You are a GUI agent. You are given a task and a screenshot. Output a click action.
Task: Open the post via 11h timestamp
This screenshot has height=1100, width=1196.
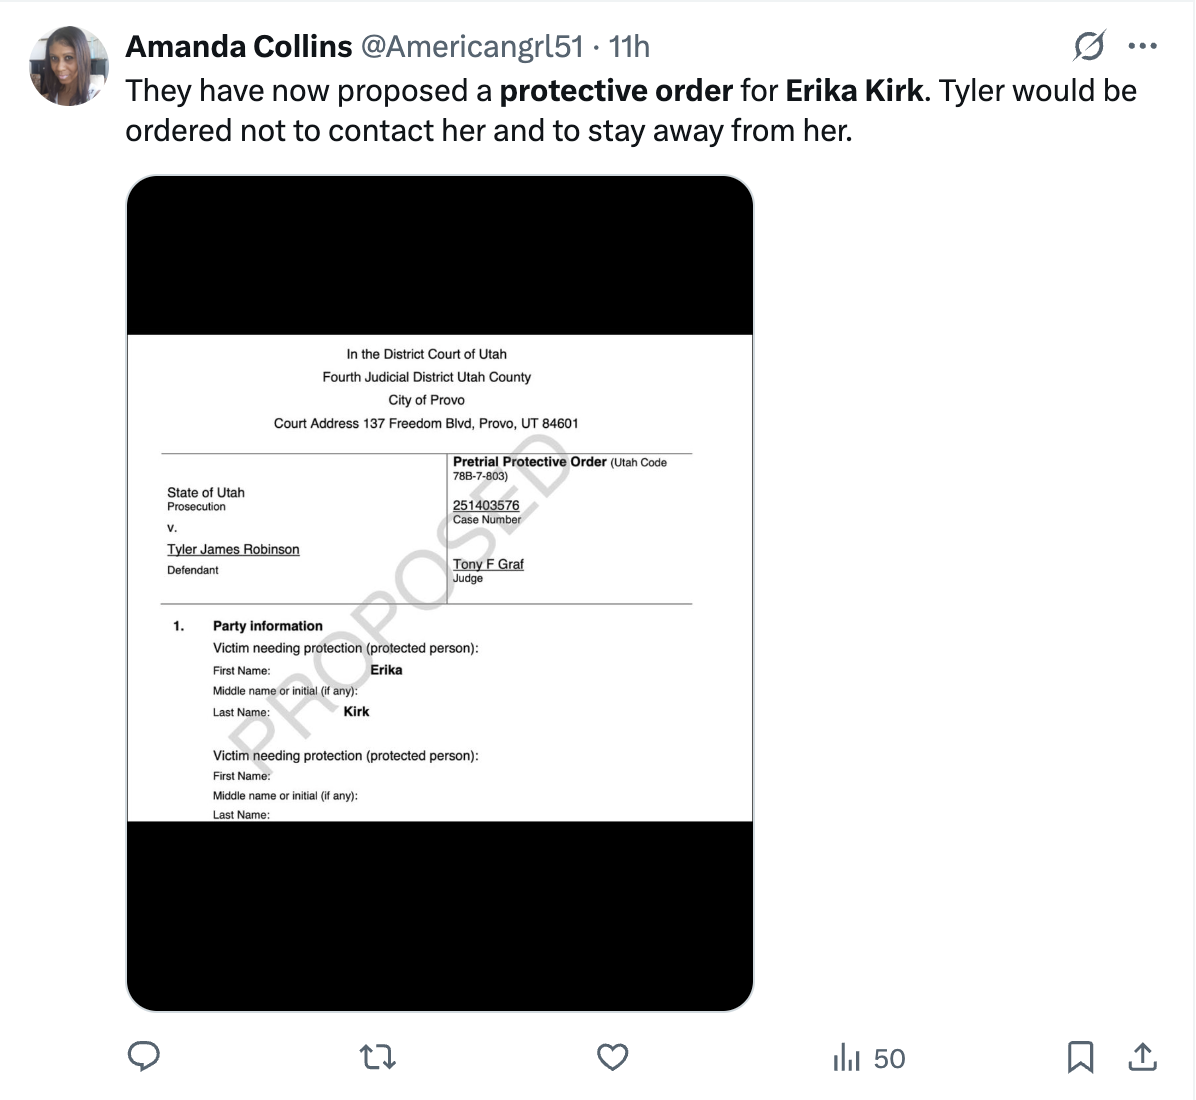(629, 46)
